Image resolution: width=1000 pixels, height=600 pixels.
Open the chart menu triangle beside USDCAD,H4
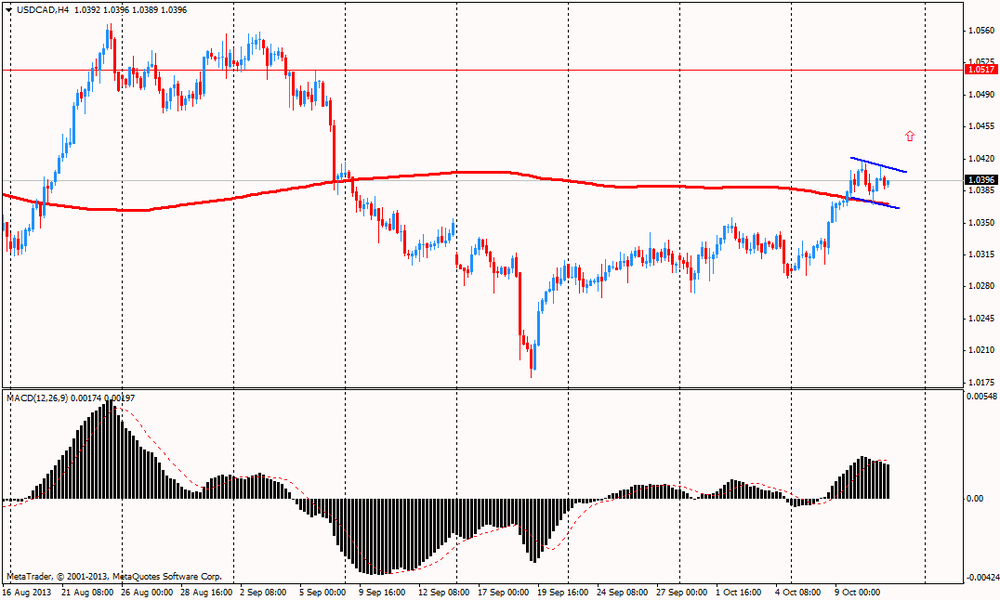[x=8, y=10]
